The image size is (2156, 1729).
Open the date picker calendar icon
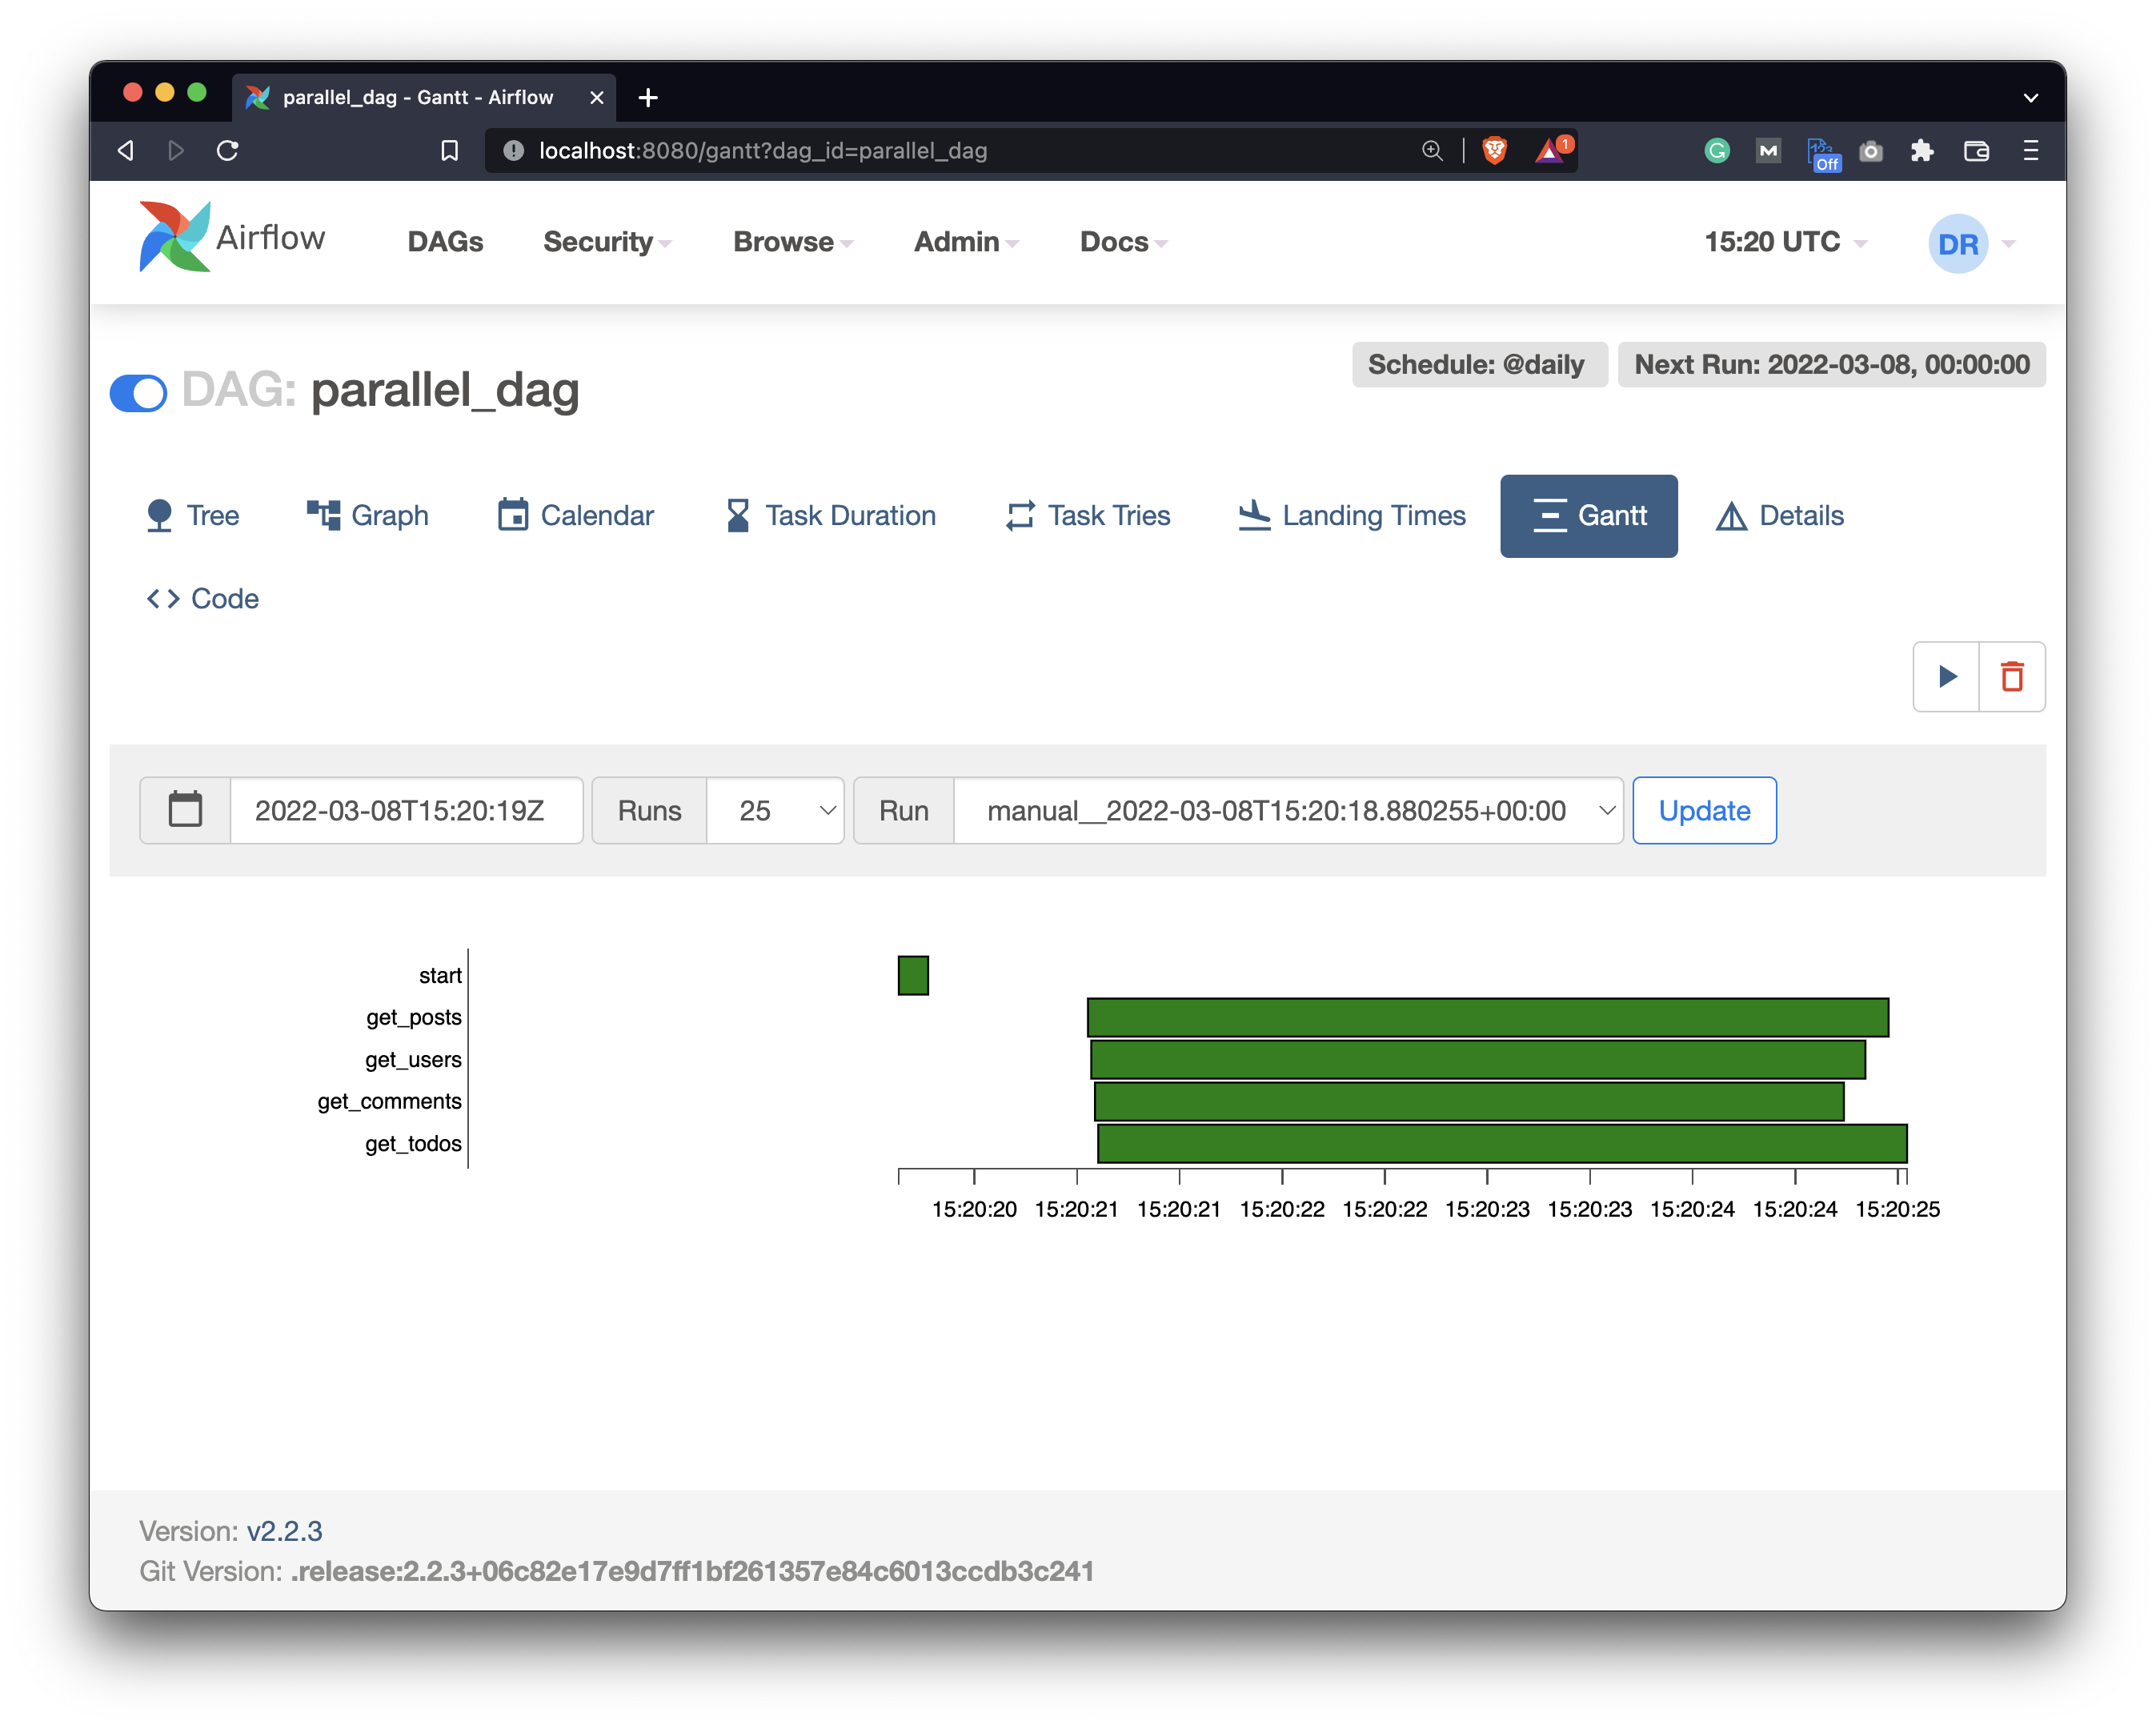(185, 810)
